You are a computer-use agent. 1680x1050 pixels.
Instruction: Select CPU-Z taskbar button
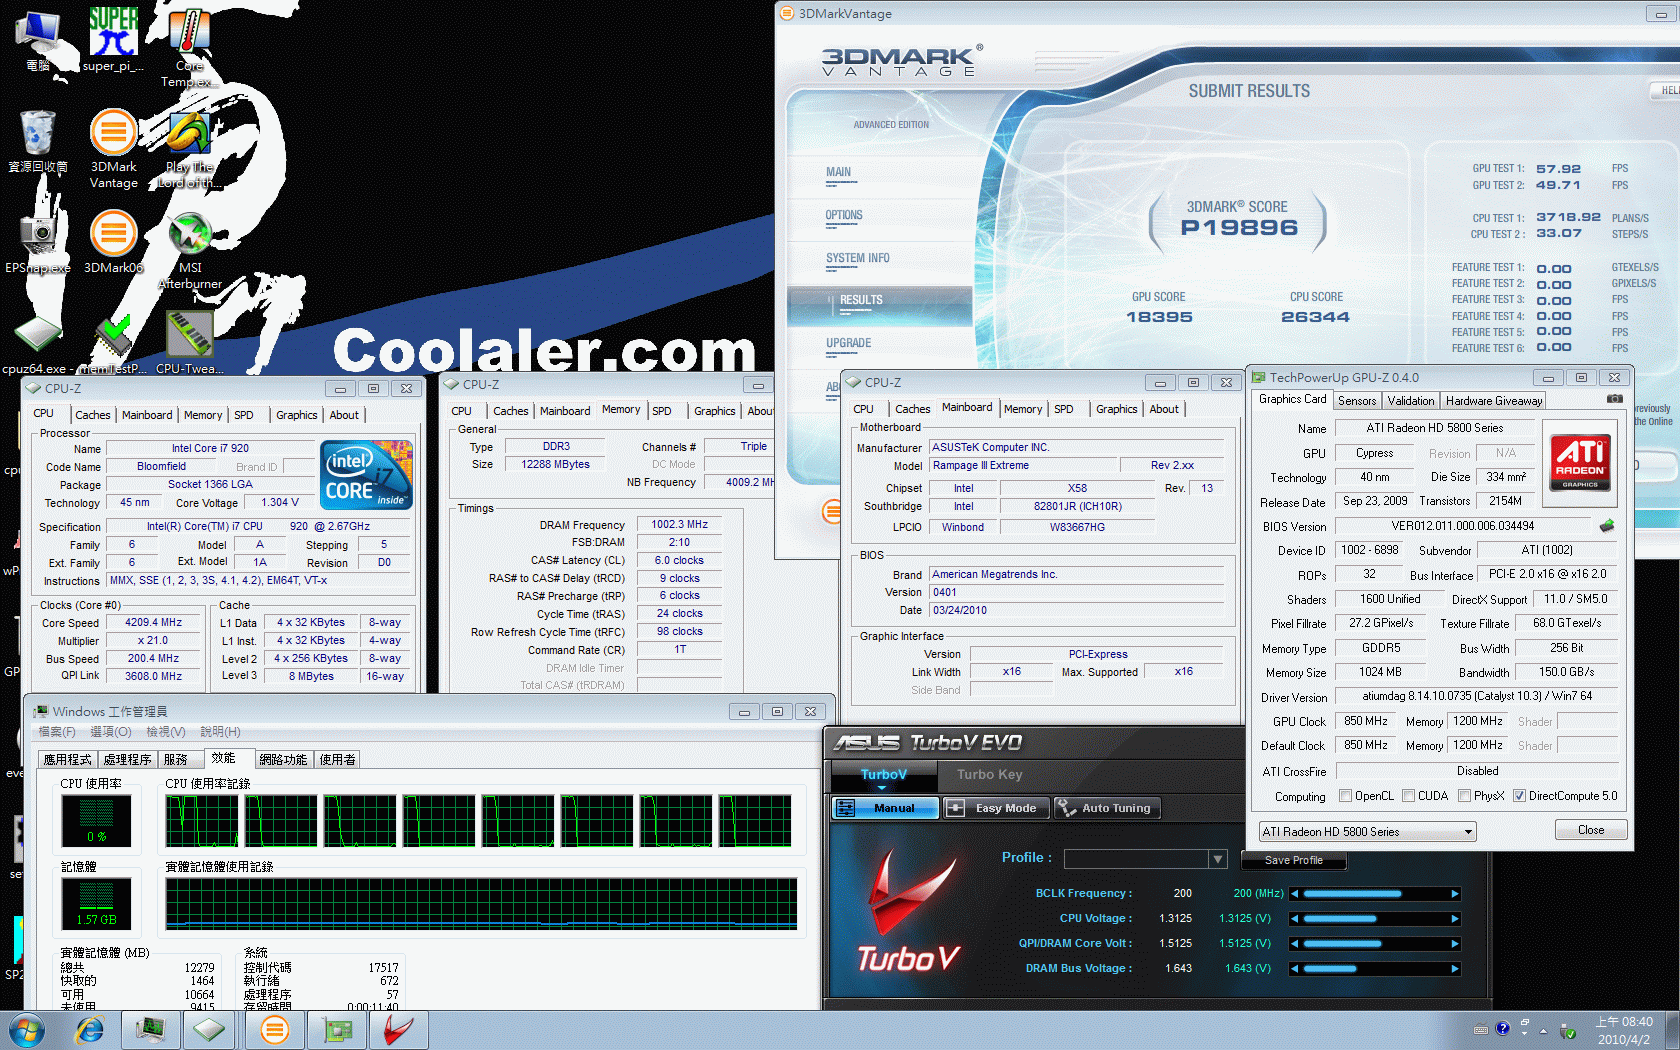coord(209,1030)
